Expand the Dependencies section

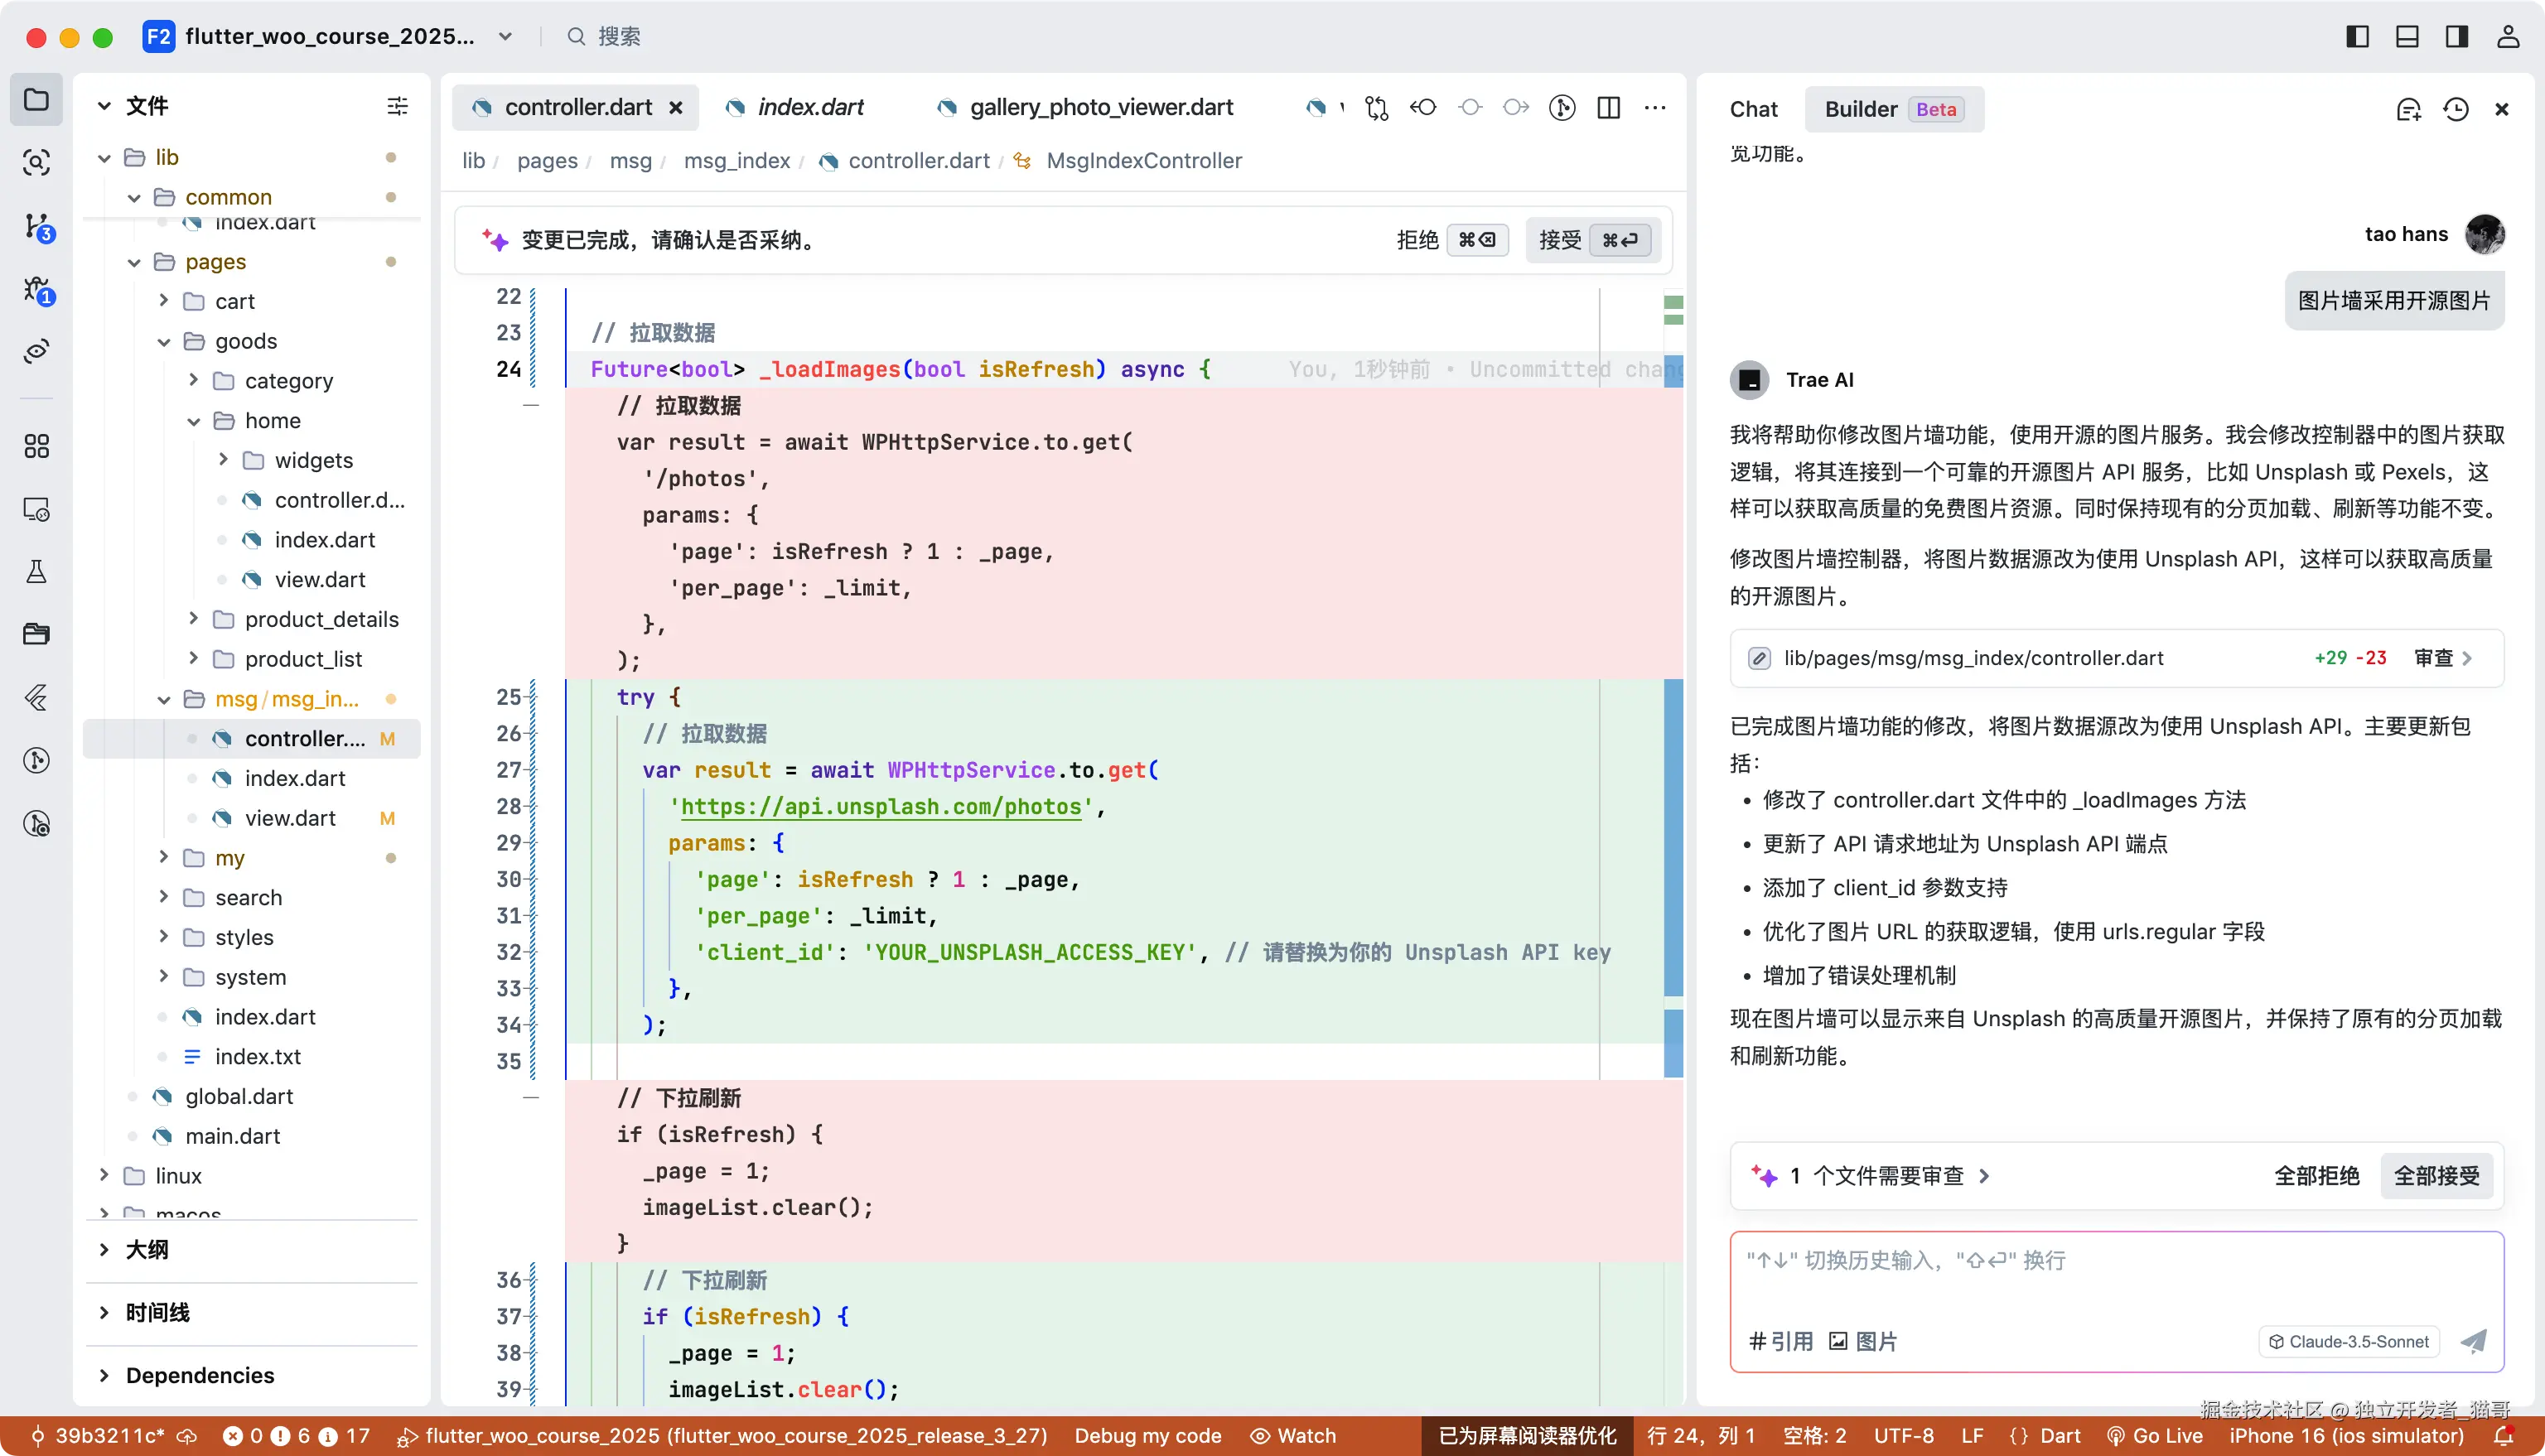point(199,1375)
